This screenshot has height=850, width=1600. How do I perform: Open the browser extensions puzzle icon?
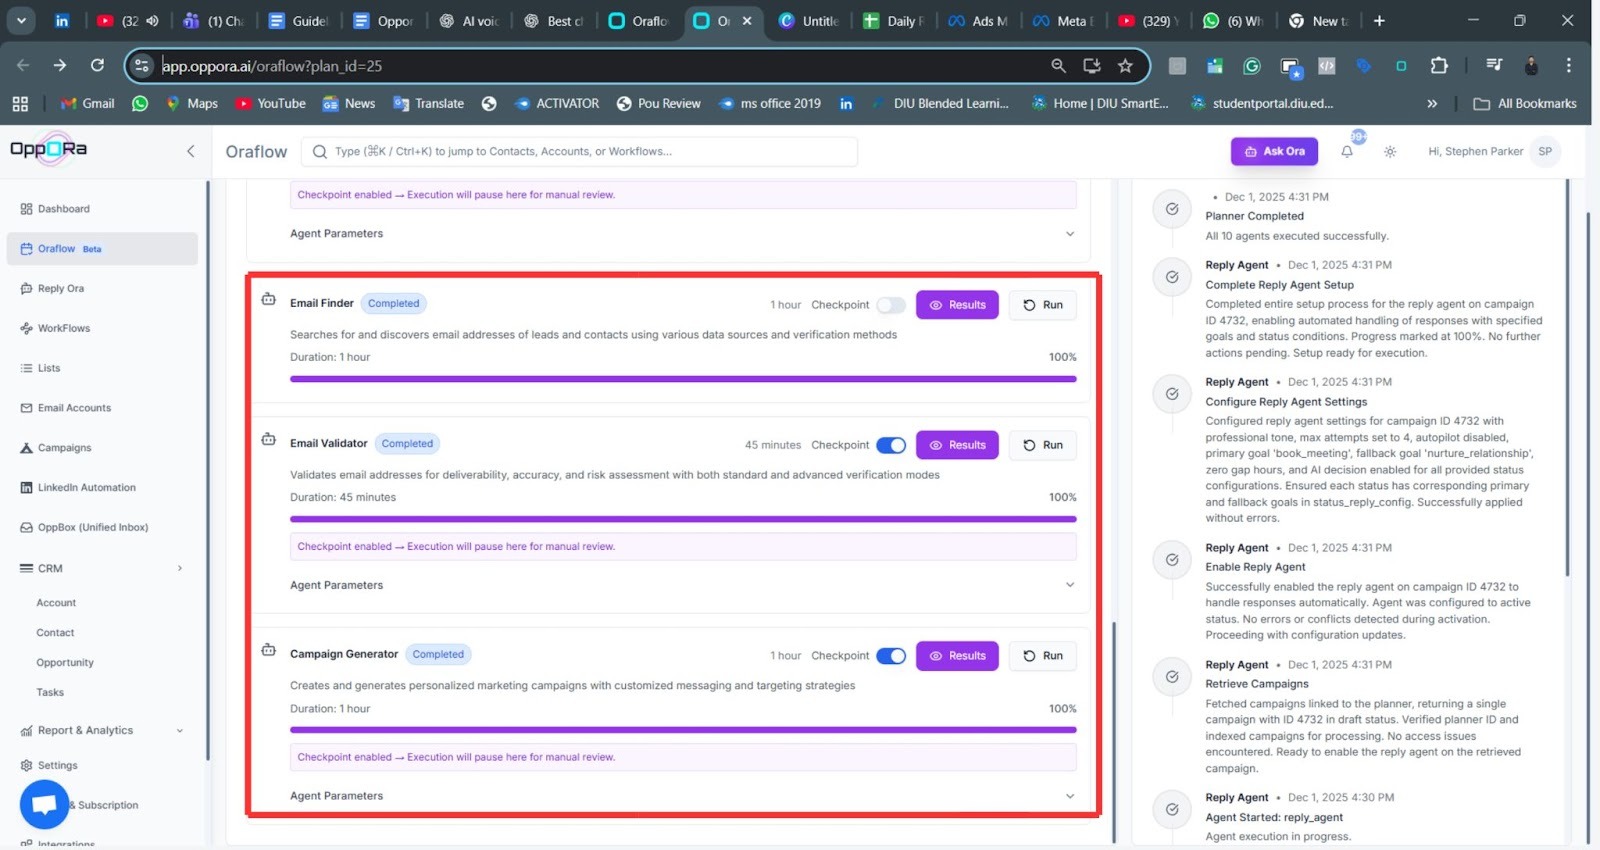tap(1439, 66)
